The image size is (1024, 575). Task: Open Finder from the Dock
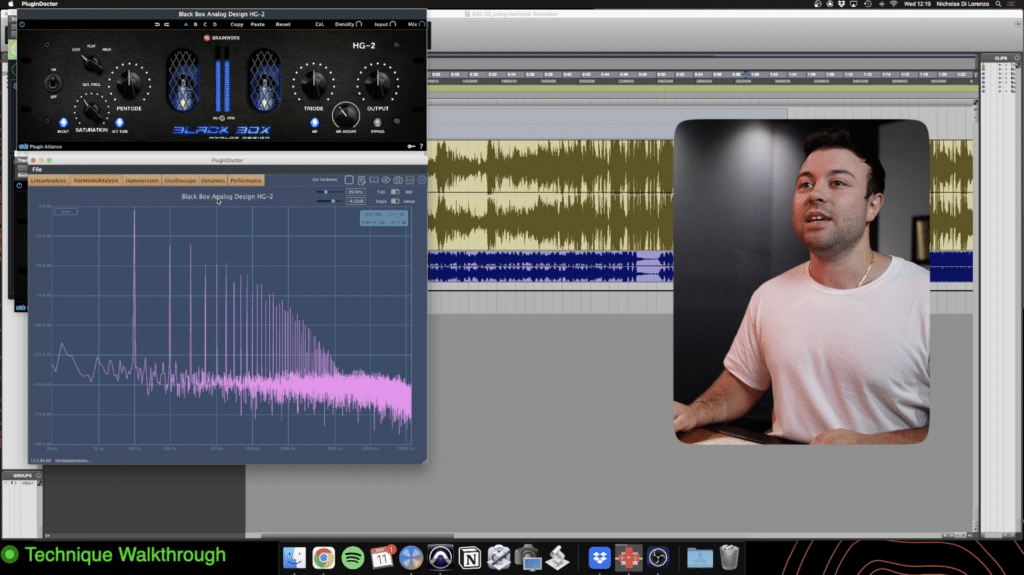294,557
